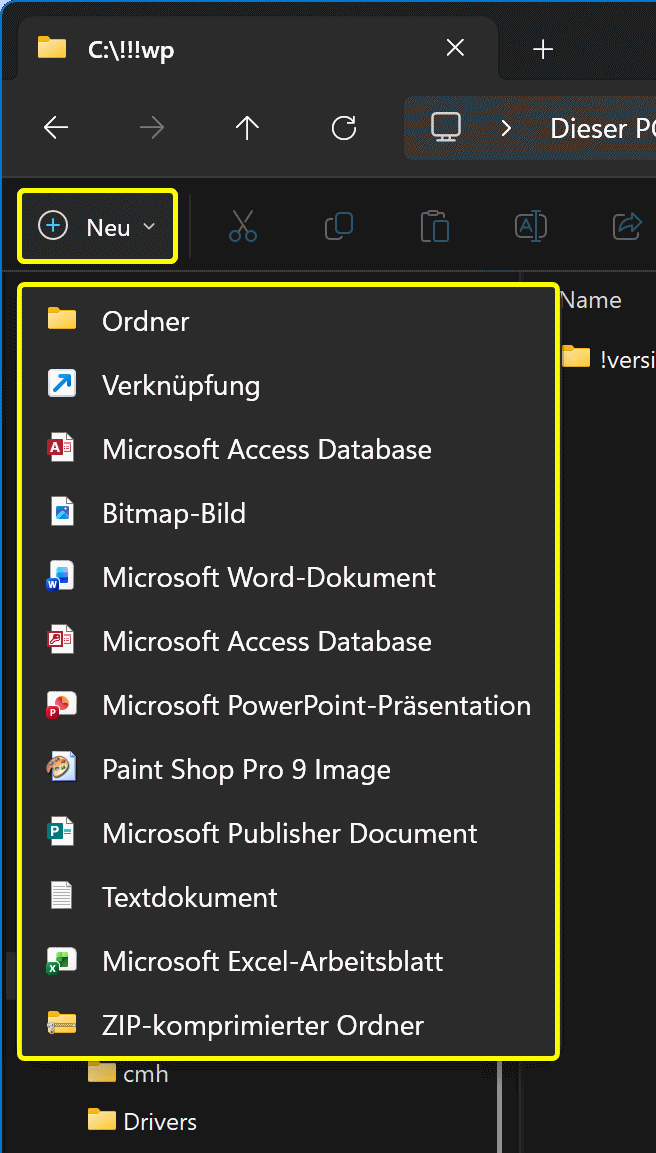Click the Name column header
656x1153 pixels.
592,300
